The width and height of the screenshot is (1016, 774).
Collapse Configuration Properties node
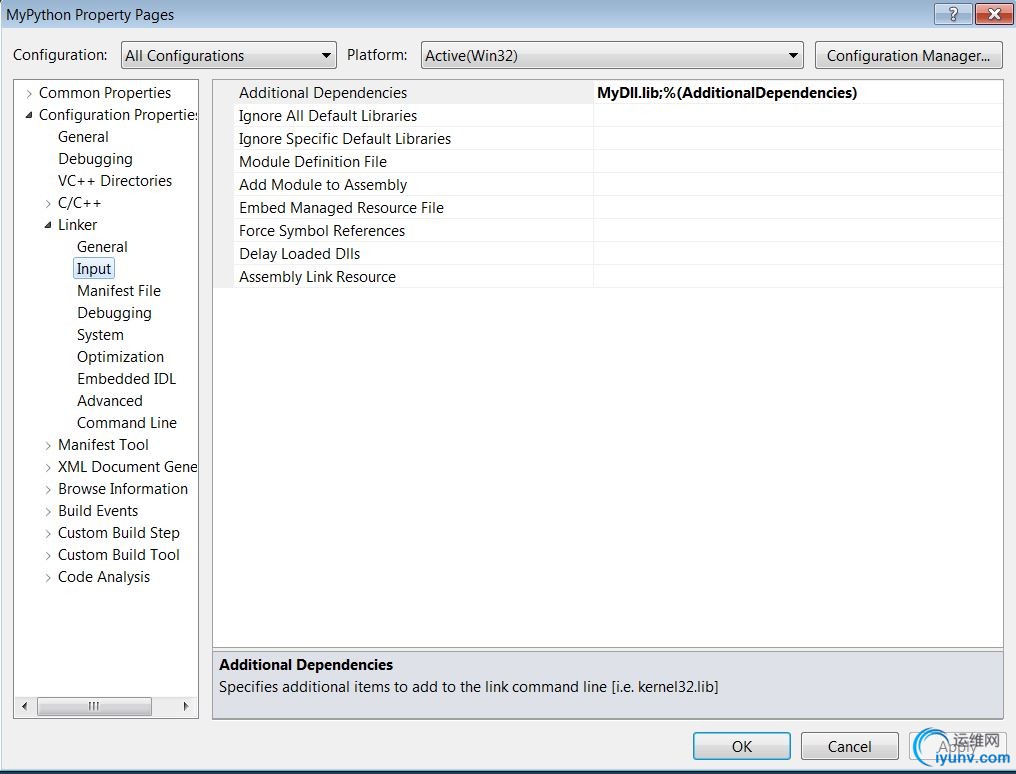coord(29,115)
